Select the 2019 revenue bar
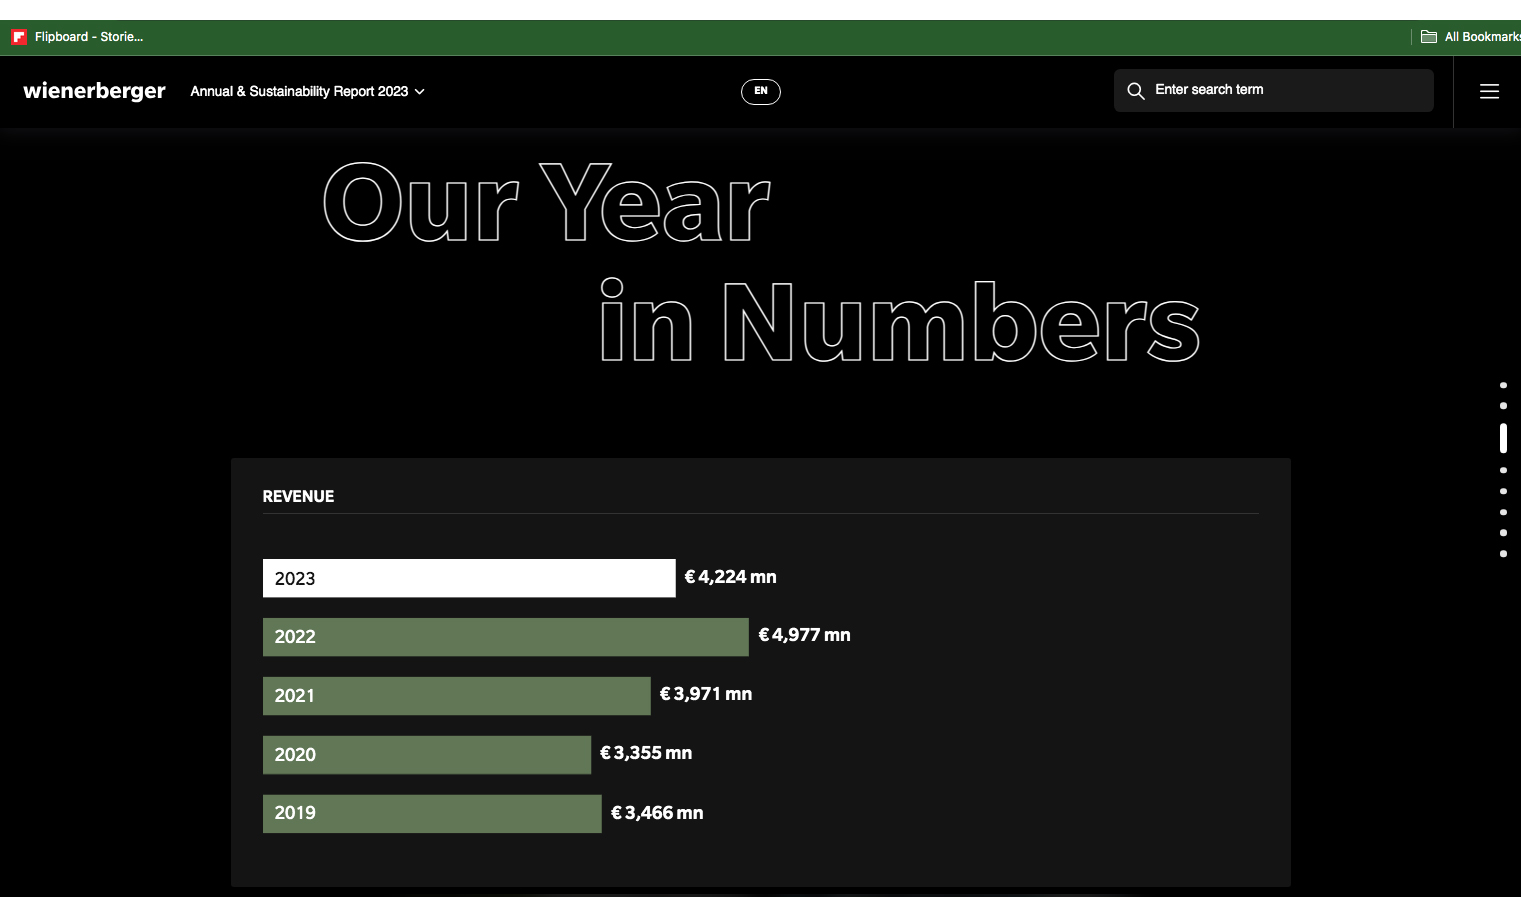Viewport: 1521px width, 917px height. tap(432, 814)
